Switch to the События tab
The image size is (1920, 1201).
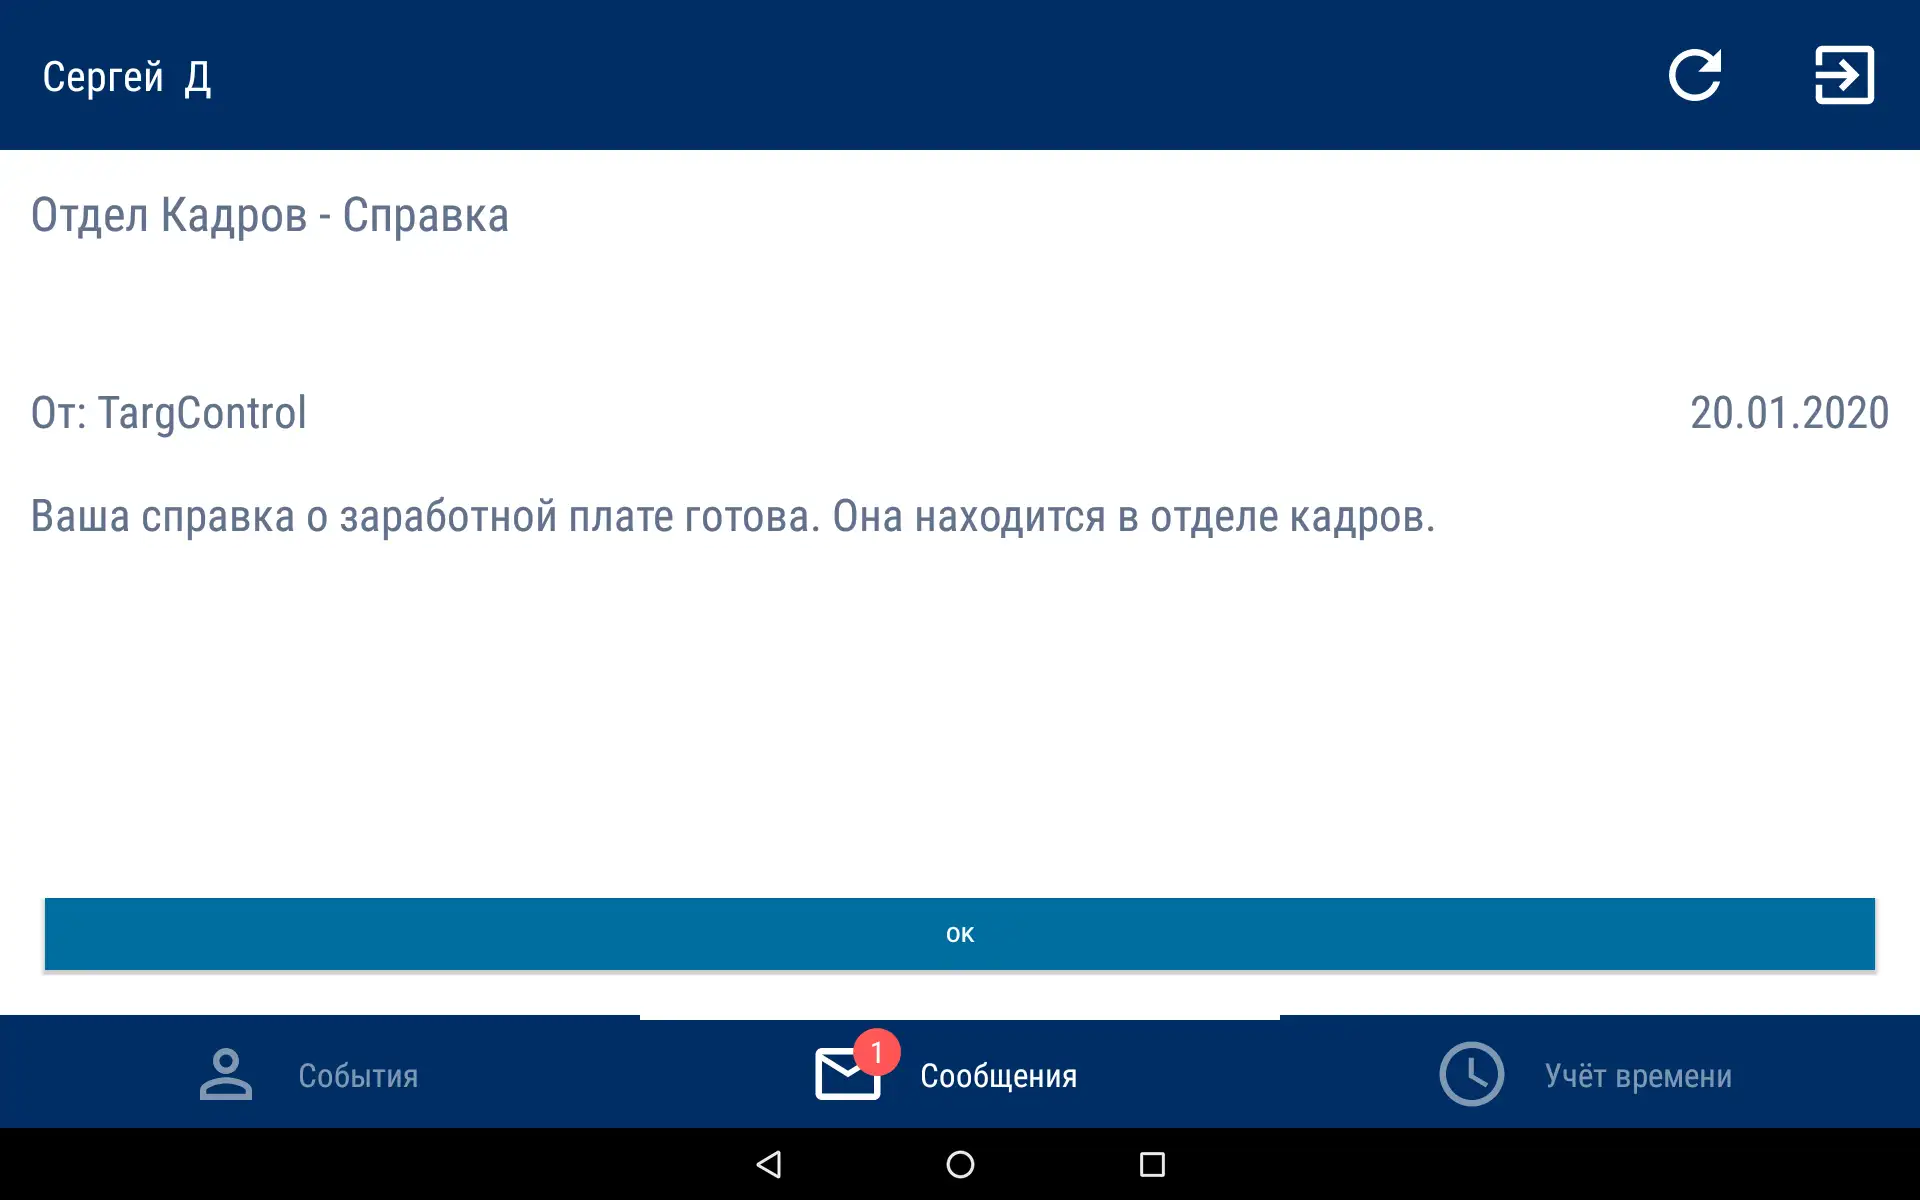(x=356, y=1075)
